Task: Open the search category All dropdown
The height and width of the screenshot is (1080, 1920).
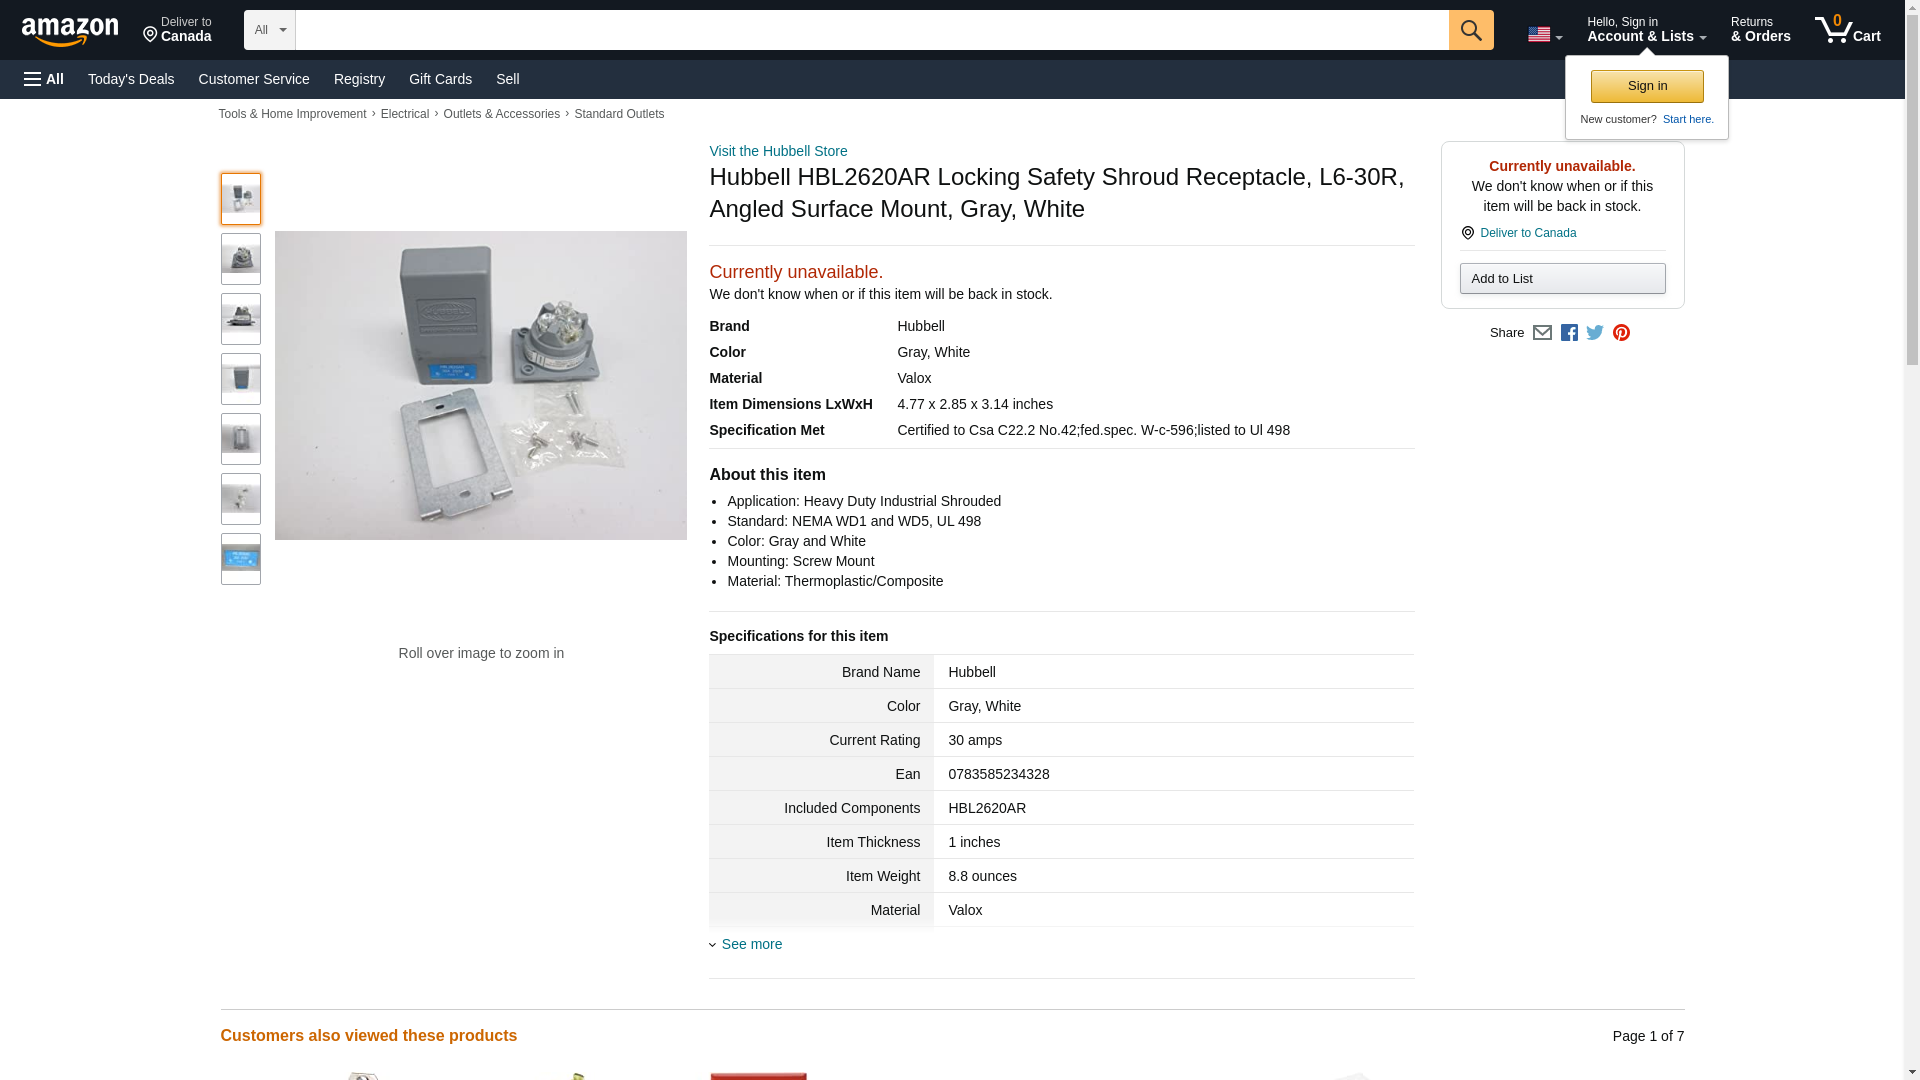Action: [x=270, y=30]
